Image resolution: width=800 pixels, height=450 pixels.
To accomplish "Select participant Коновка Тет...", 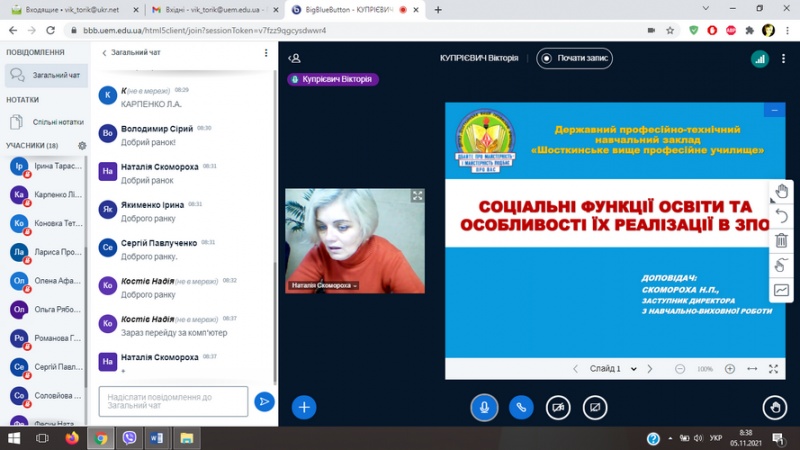I will pyautogui.click(x=46, y=223).
